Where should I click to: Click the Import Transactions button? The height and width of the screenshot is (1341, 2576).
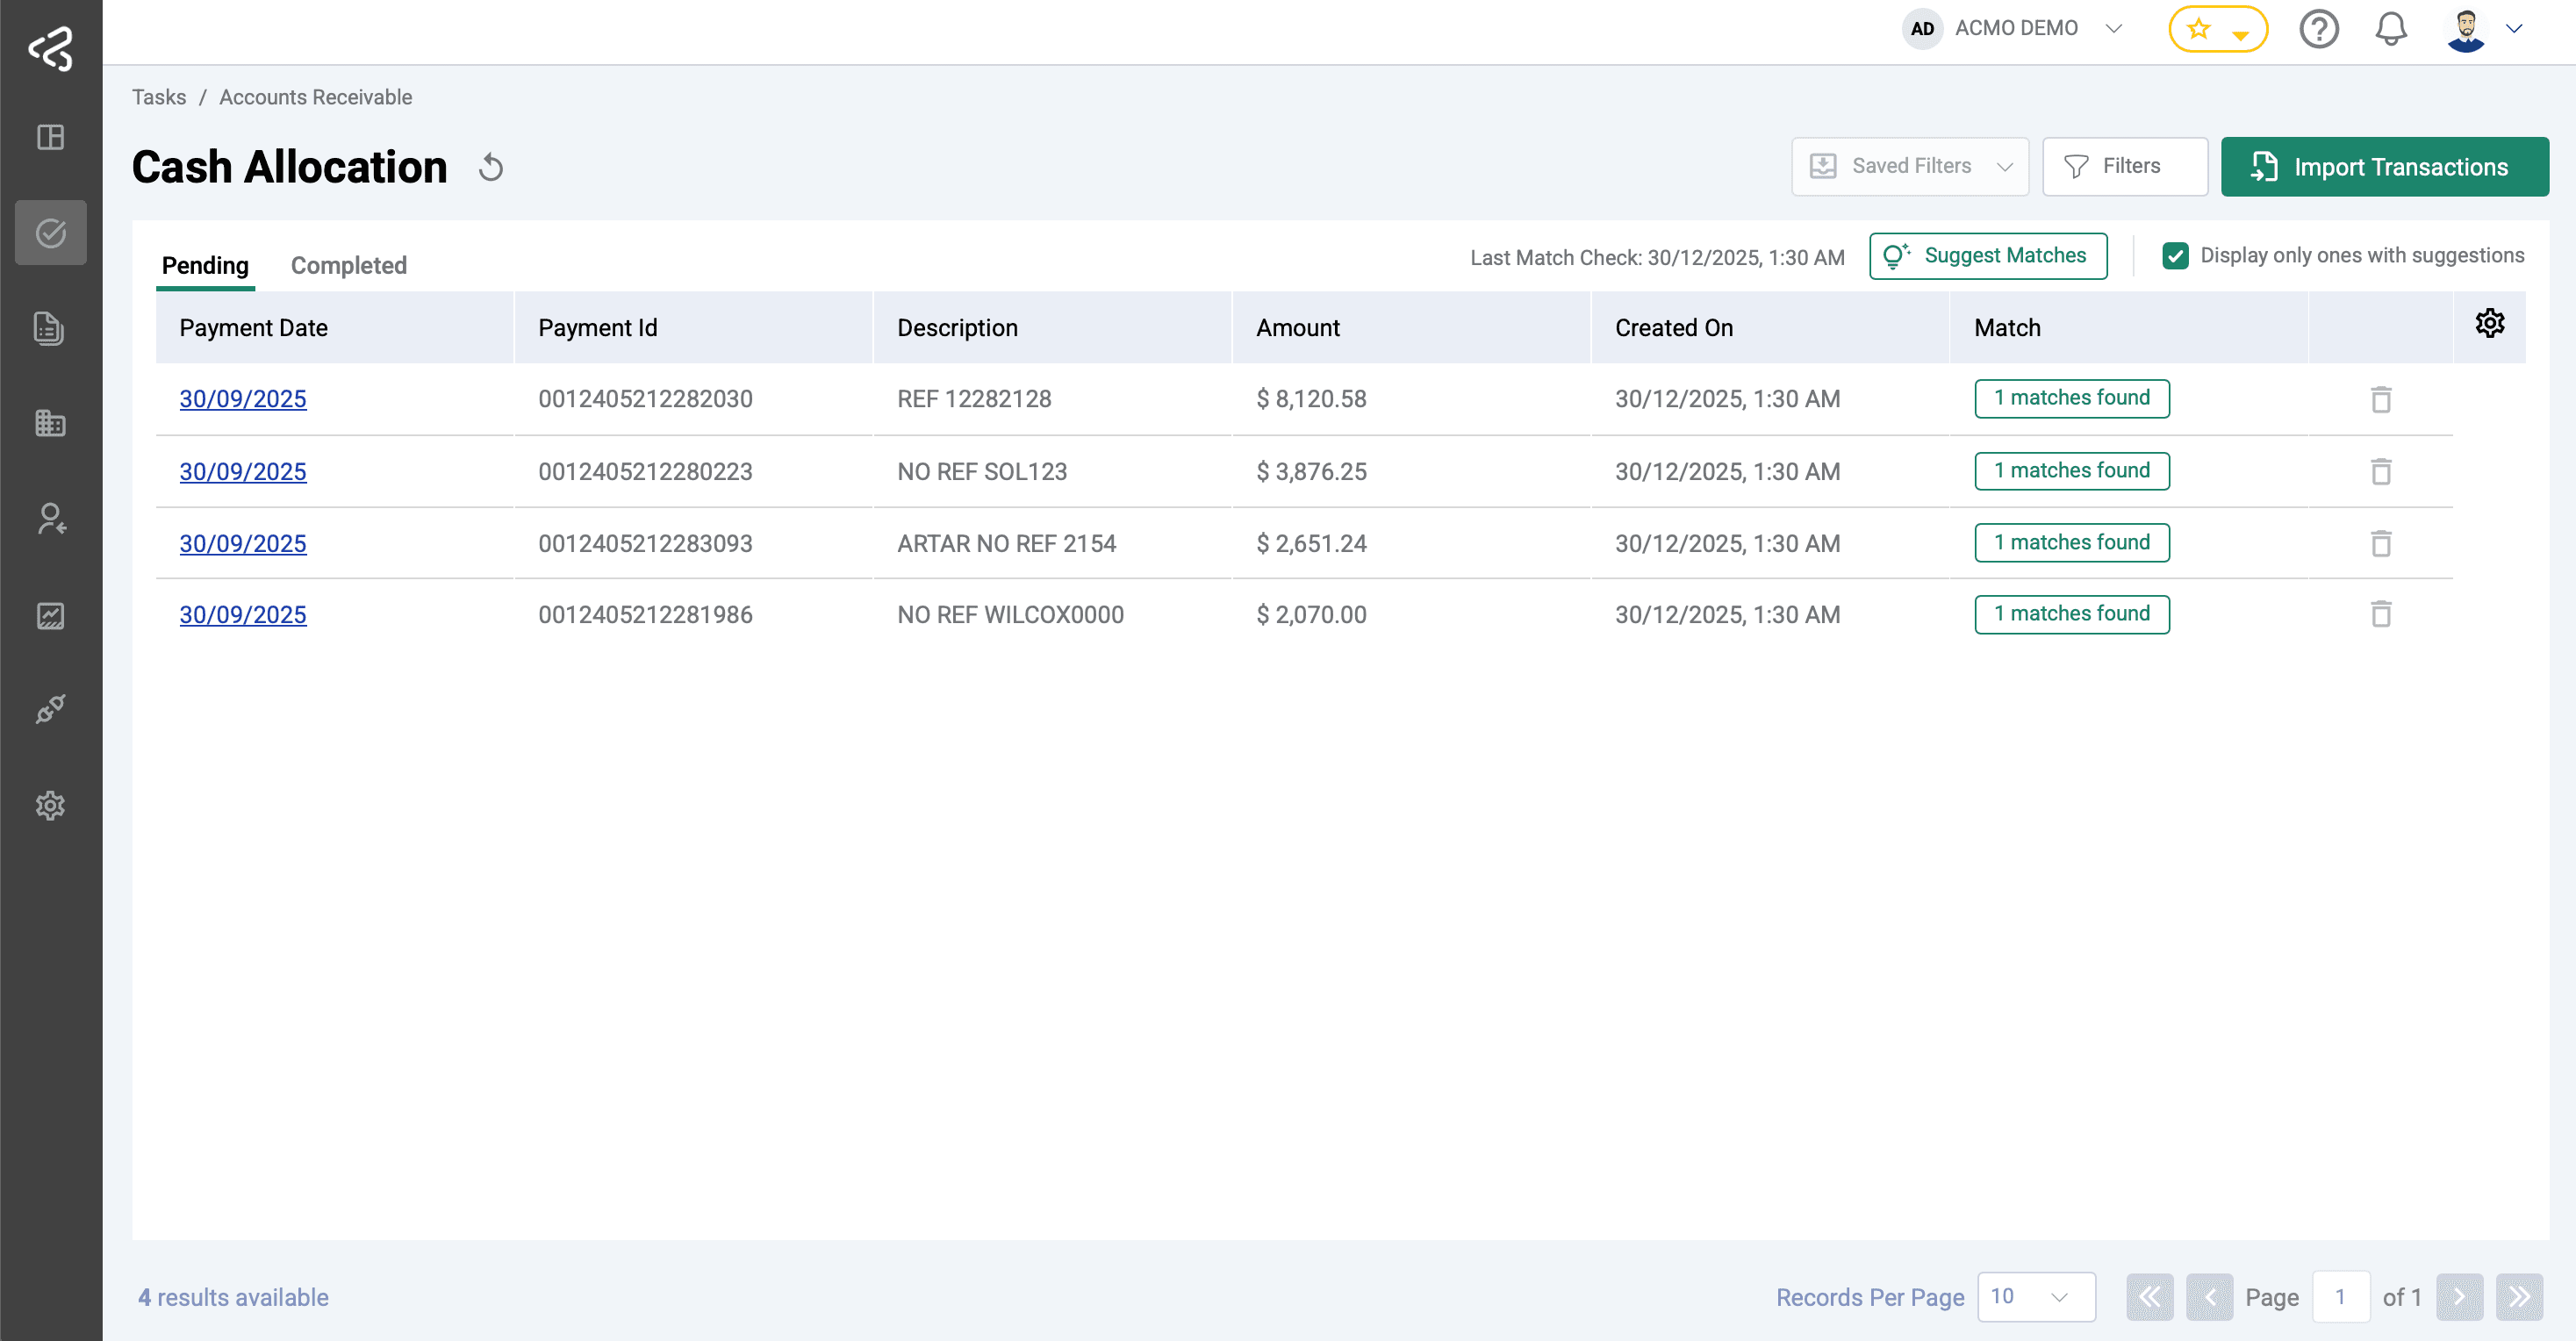pyautogui.click(x=2385, y=166)
